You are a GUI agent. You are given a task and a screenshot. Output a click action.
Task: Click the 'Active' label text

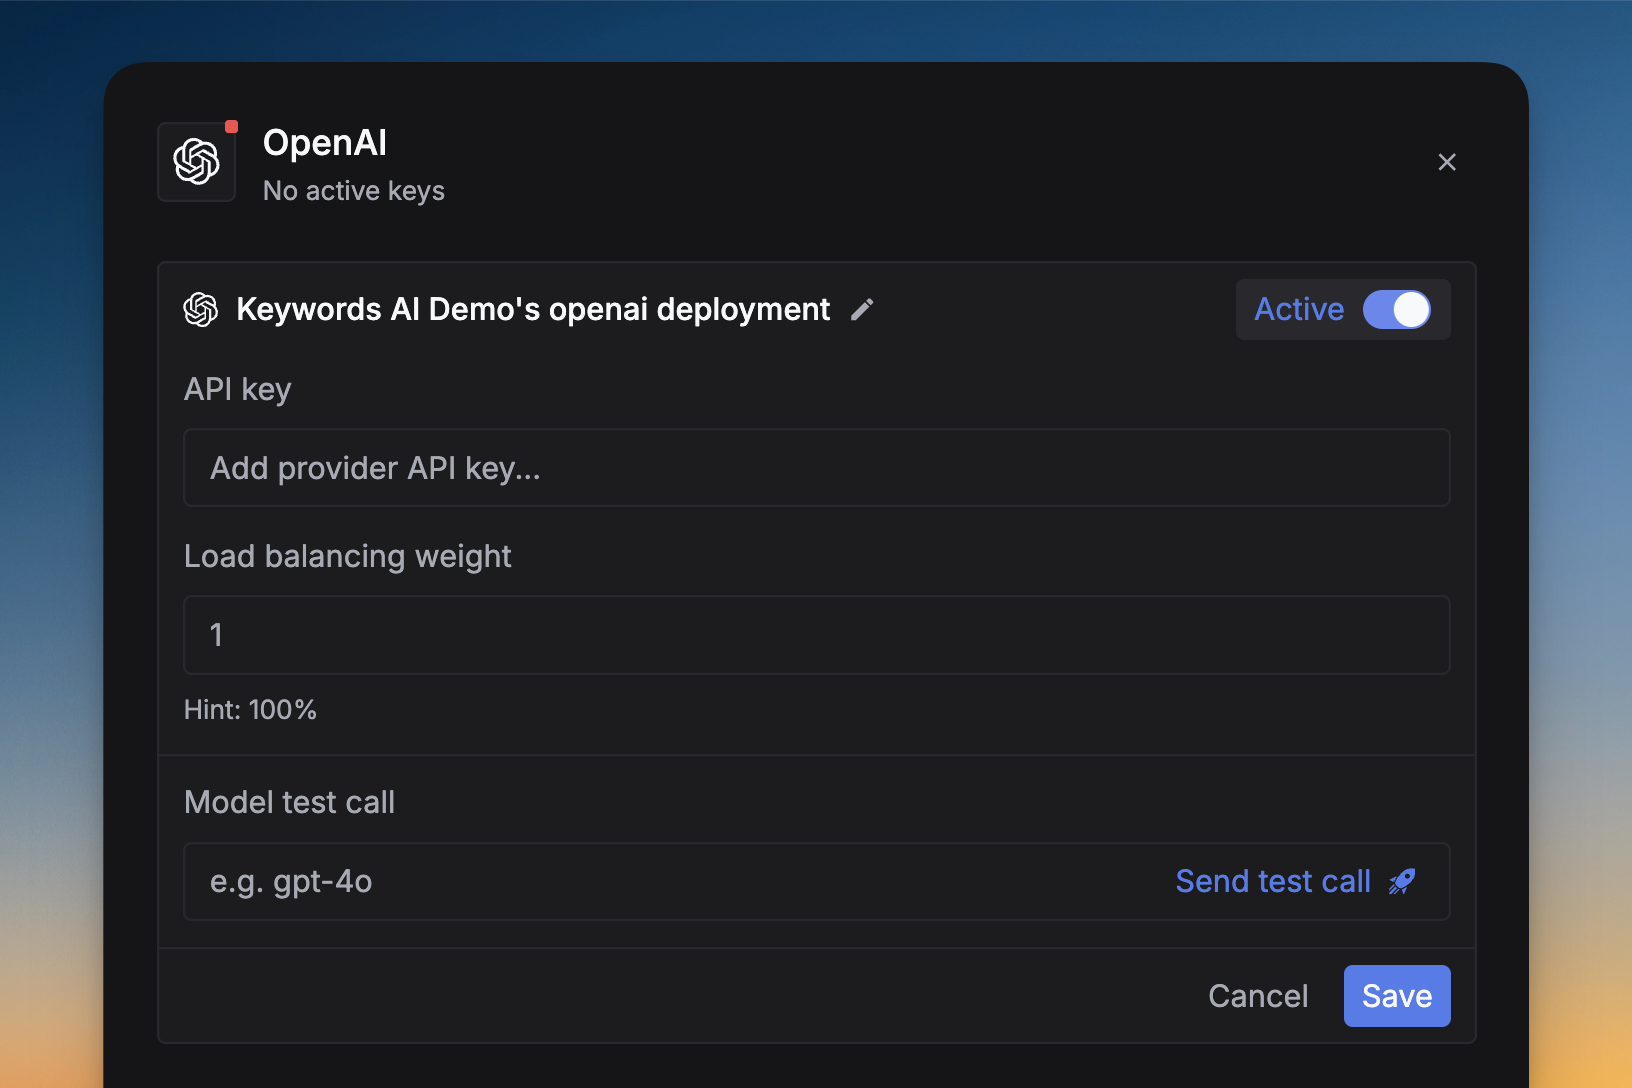click(1299, 310)
